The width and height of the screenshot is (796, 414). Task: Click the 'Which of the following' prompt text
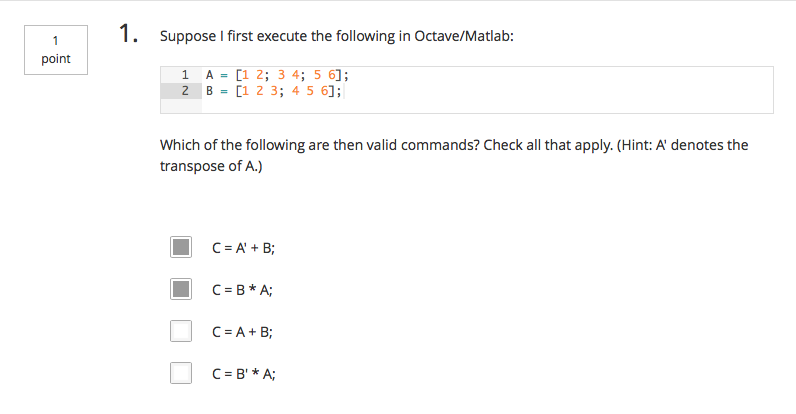(x=454, y=145)
